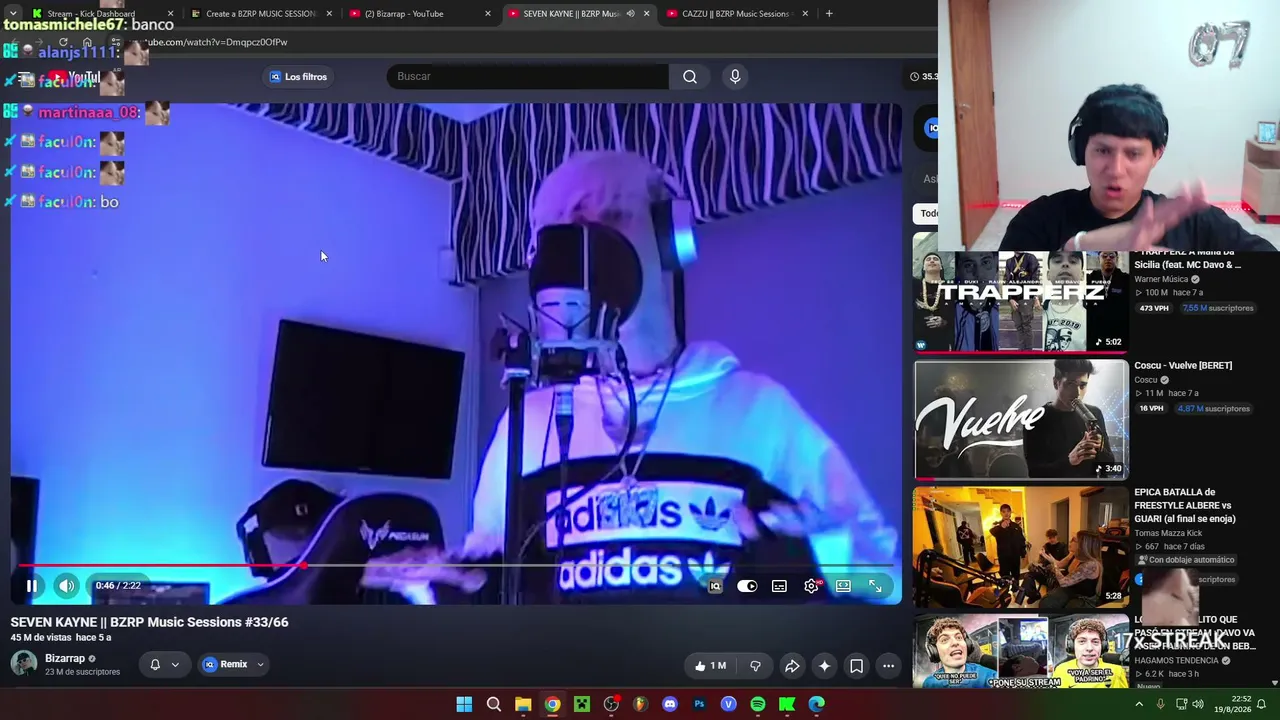Open Kick app from taskbar
The height and width of the screenshot is (720, 1280).
click(x=787, y=704)
